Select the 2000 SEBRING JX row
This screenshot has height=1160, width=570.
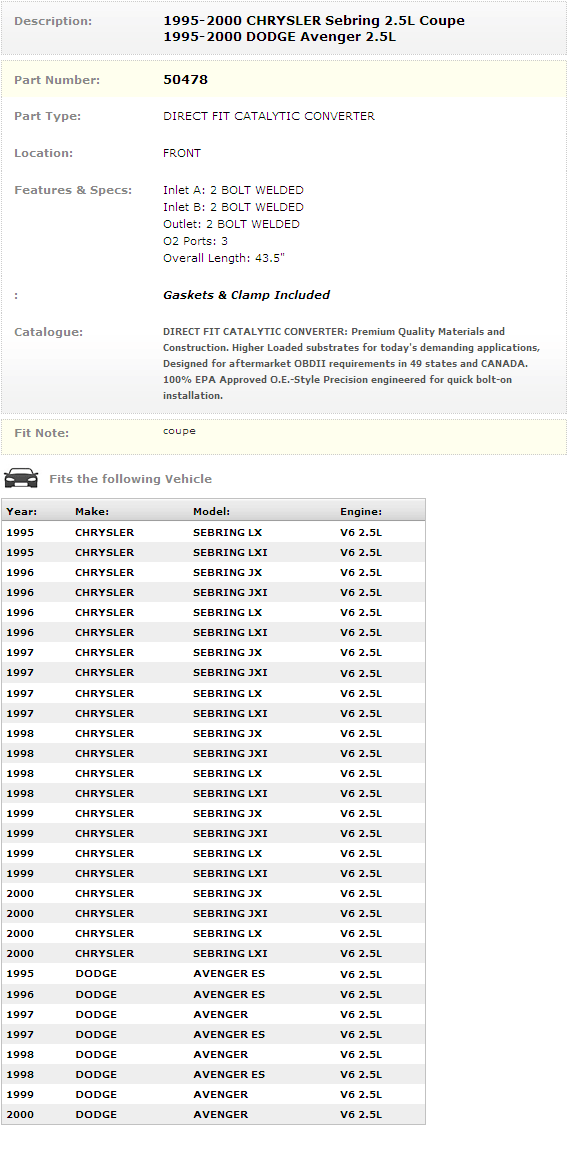click(x=213, y=893)
